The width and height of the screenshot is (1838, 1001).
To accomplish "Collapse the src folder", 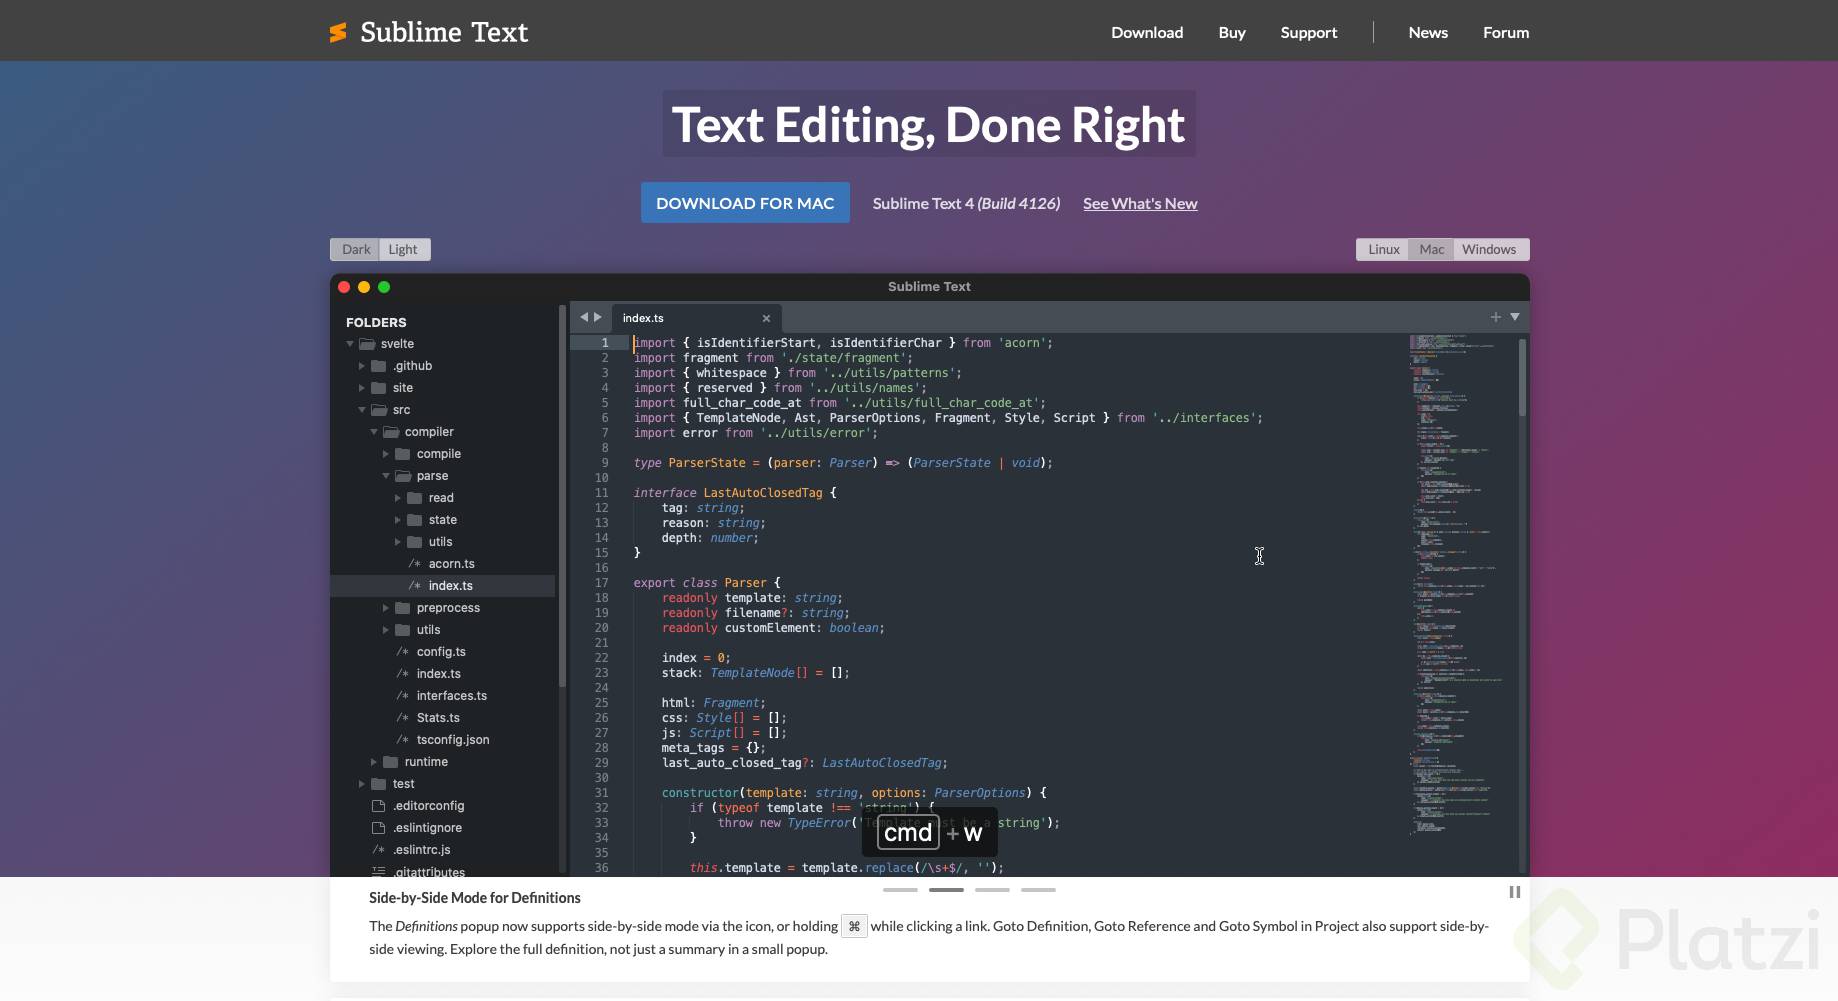I will point(362,410).
